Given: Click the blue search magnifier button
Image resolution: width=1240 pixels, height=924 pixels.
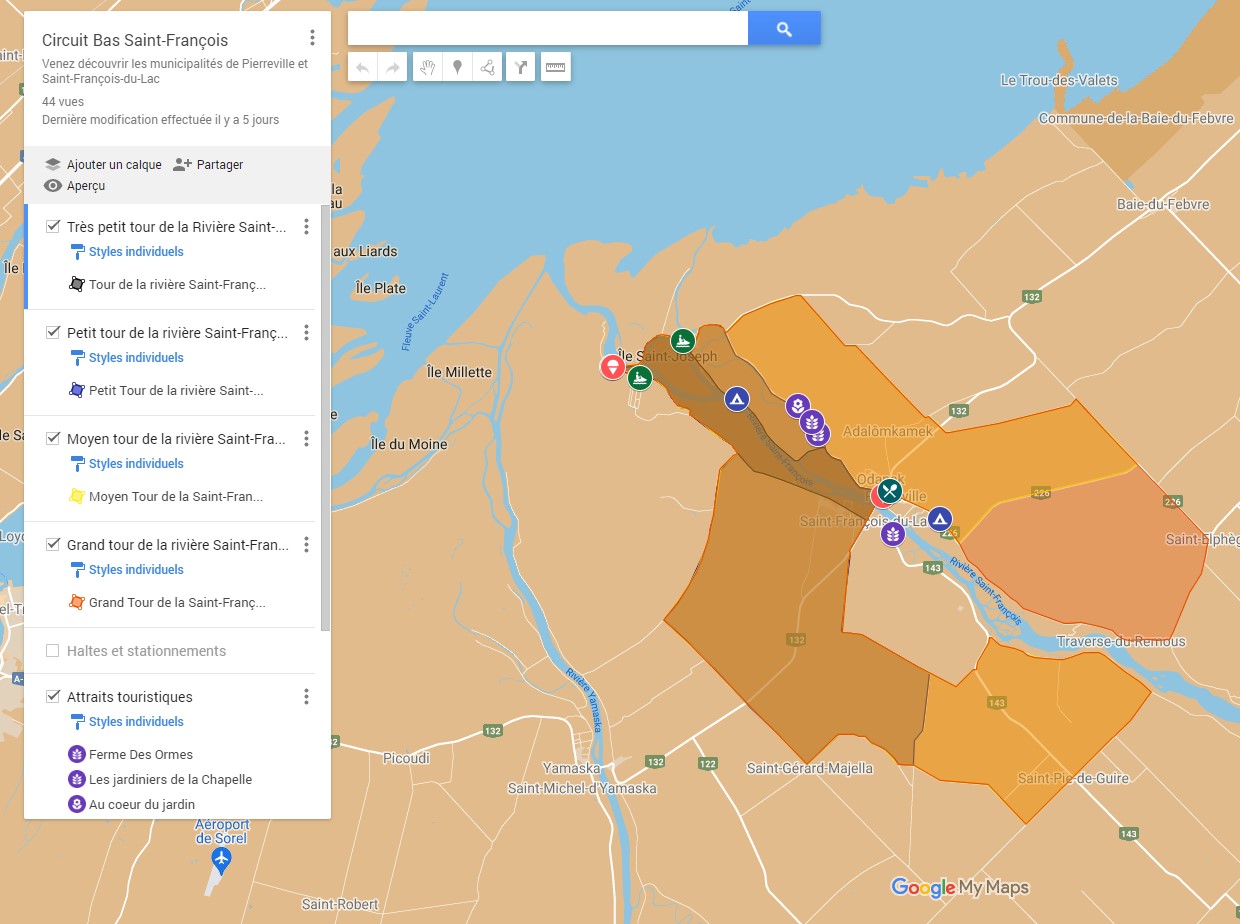Looking at the screenshot, I should [x=784, y=29].
